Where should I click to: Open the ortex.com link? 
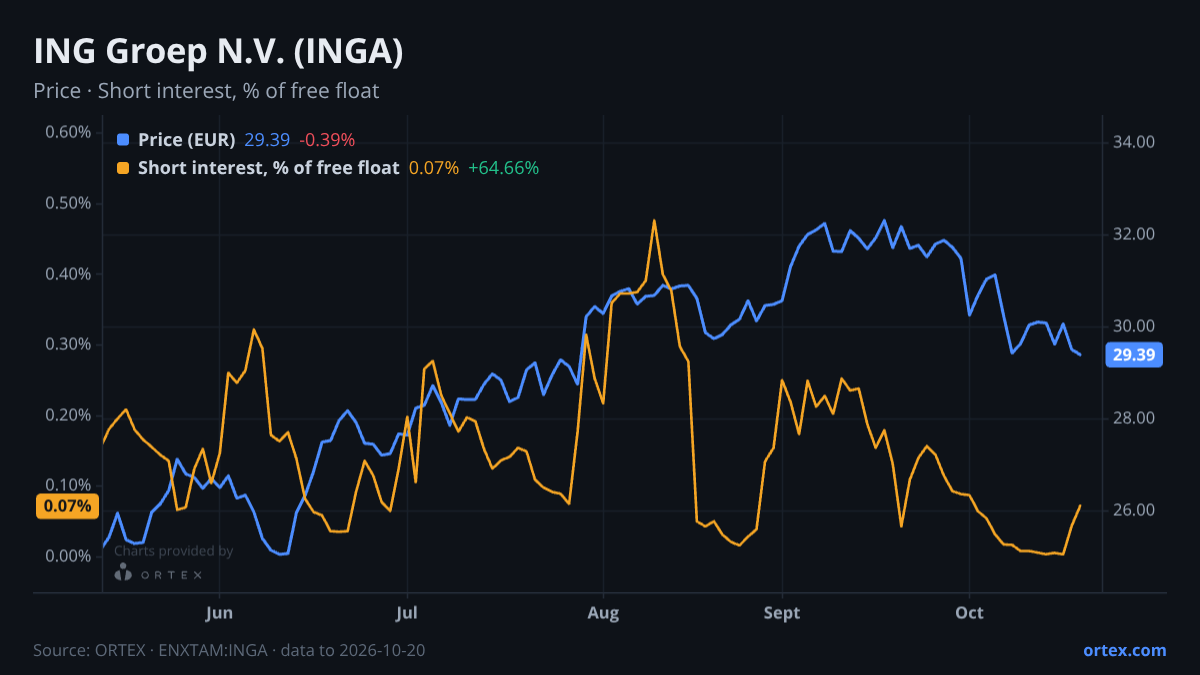(x=1124, y=650)
